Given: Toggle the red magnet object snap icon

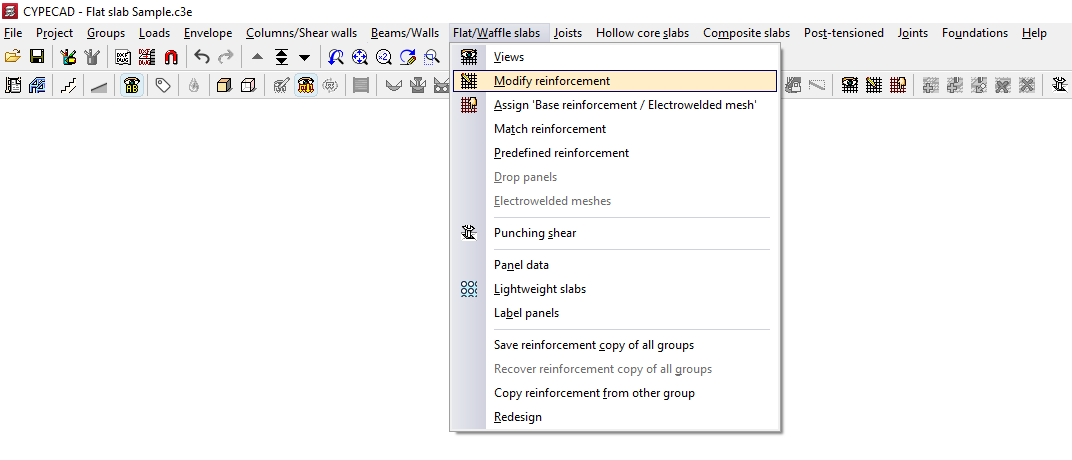Looking at the screenshot, I should click(171, 57).
